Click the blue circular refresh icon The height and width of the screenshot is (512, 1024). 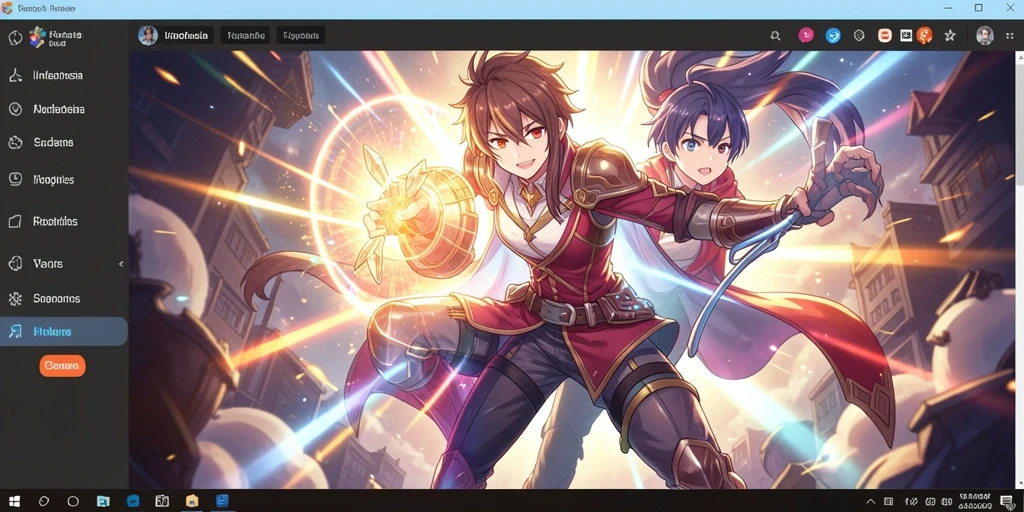[833, 36]
